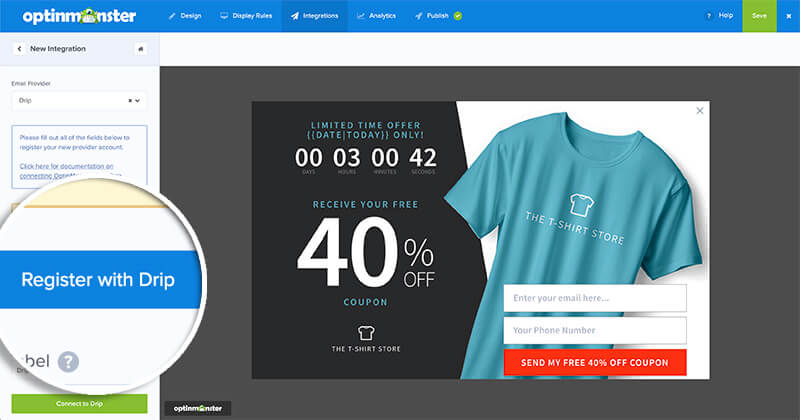Click the email input field in popup

pyautogui.click(x=595, y=298)
